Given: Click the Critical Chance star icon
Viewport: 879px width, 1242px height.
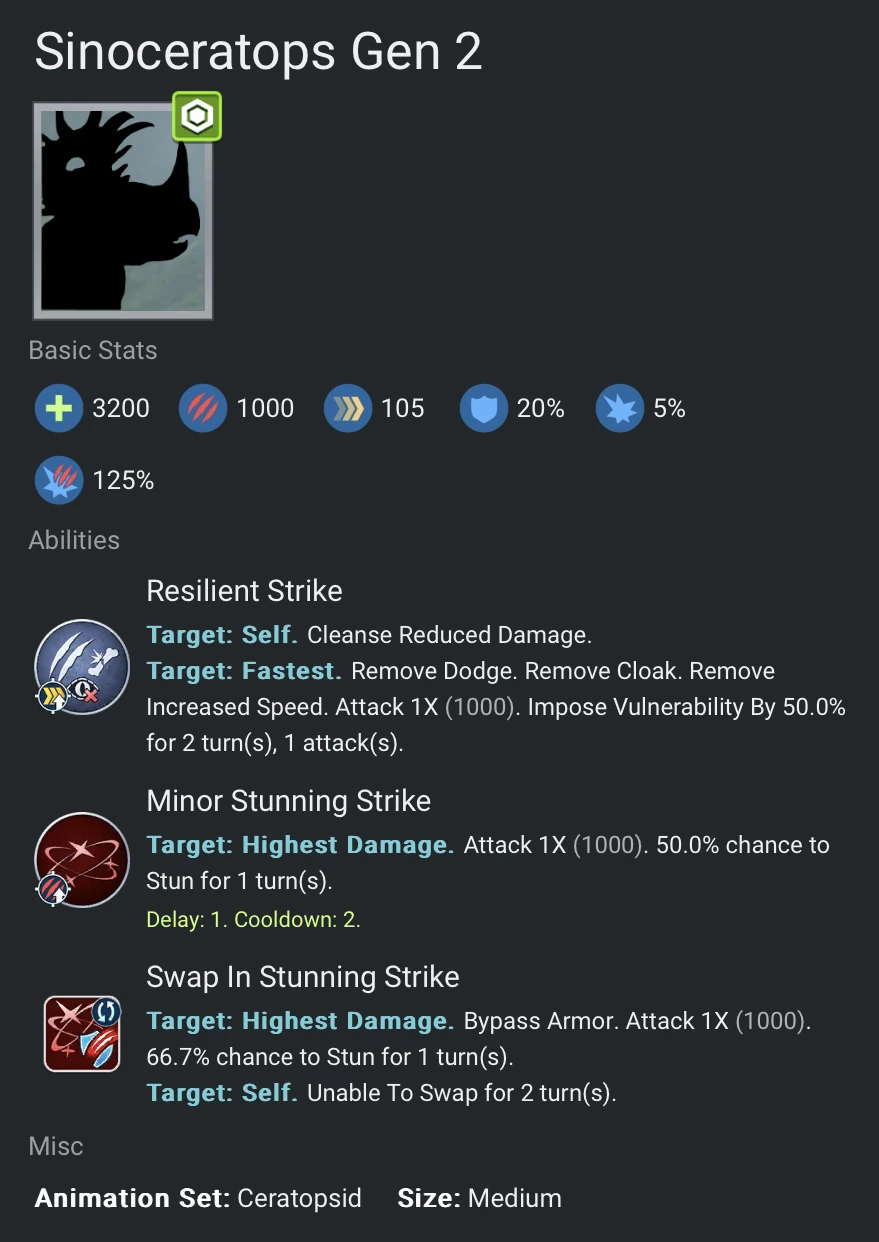Looking at the screenshot, I should tap(621, 408).
